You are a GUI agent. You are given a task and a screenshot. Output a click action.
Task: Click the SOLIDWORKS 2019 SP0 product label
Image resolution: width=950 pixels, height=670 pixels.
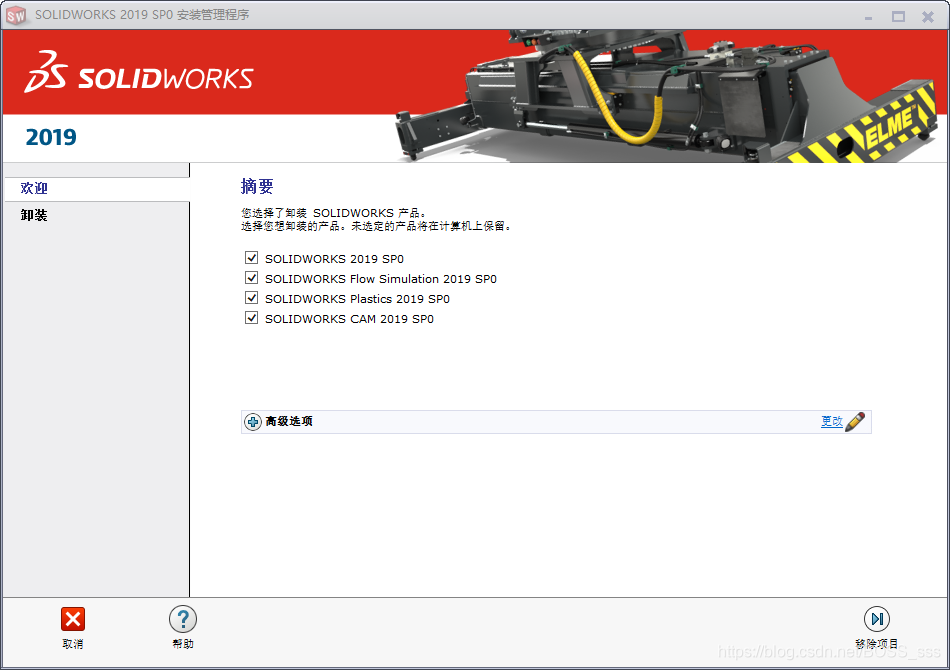(x=334, y=259)
